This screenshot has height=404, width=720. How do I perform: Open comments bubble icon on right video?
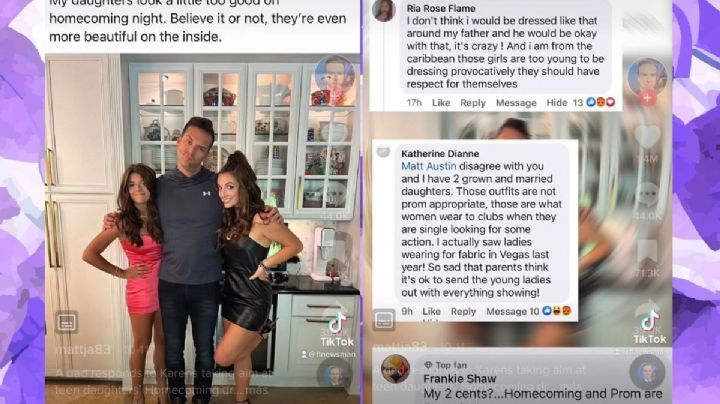coord(647,194)
